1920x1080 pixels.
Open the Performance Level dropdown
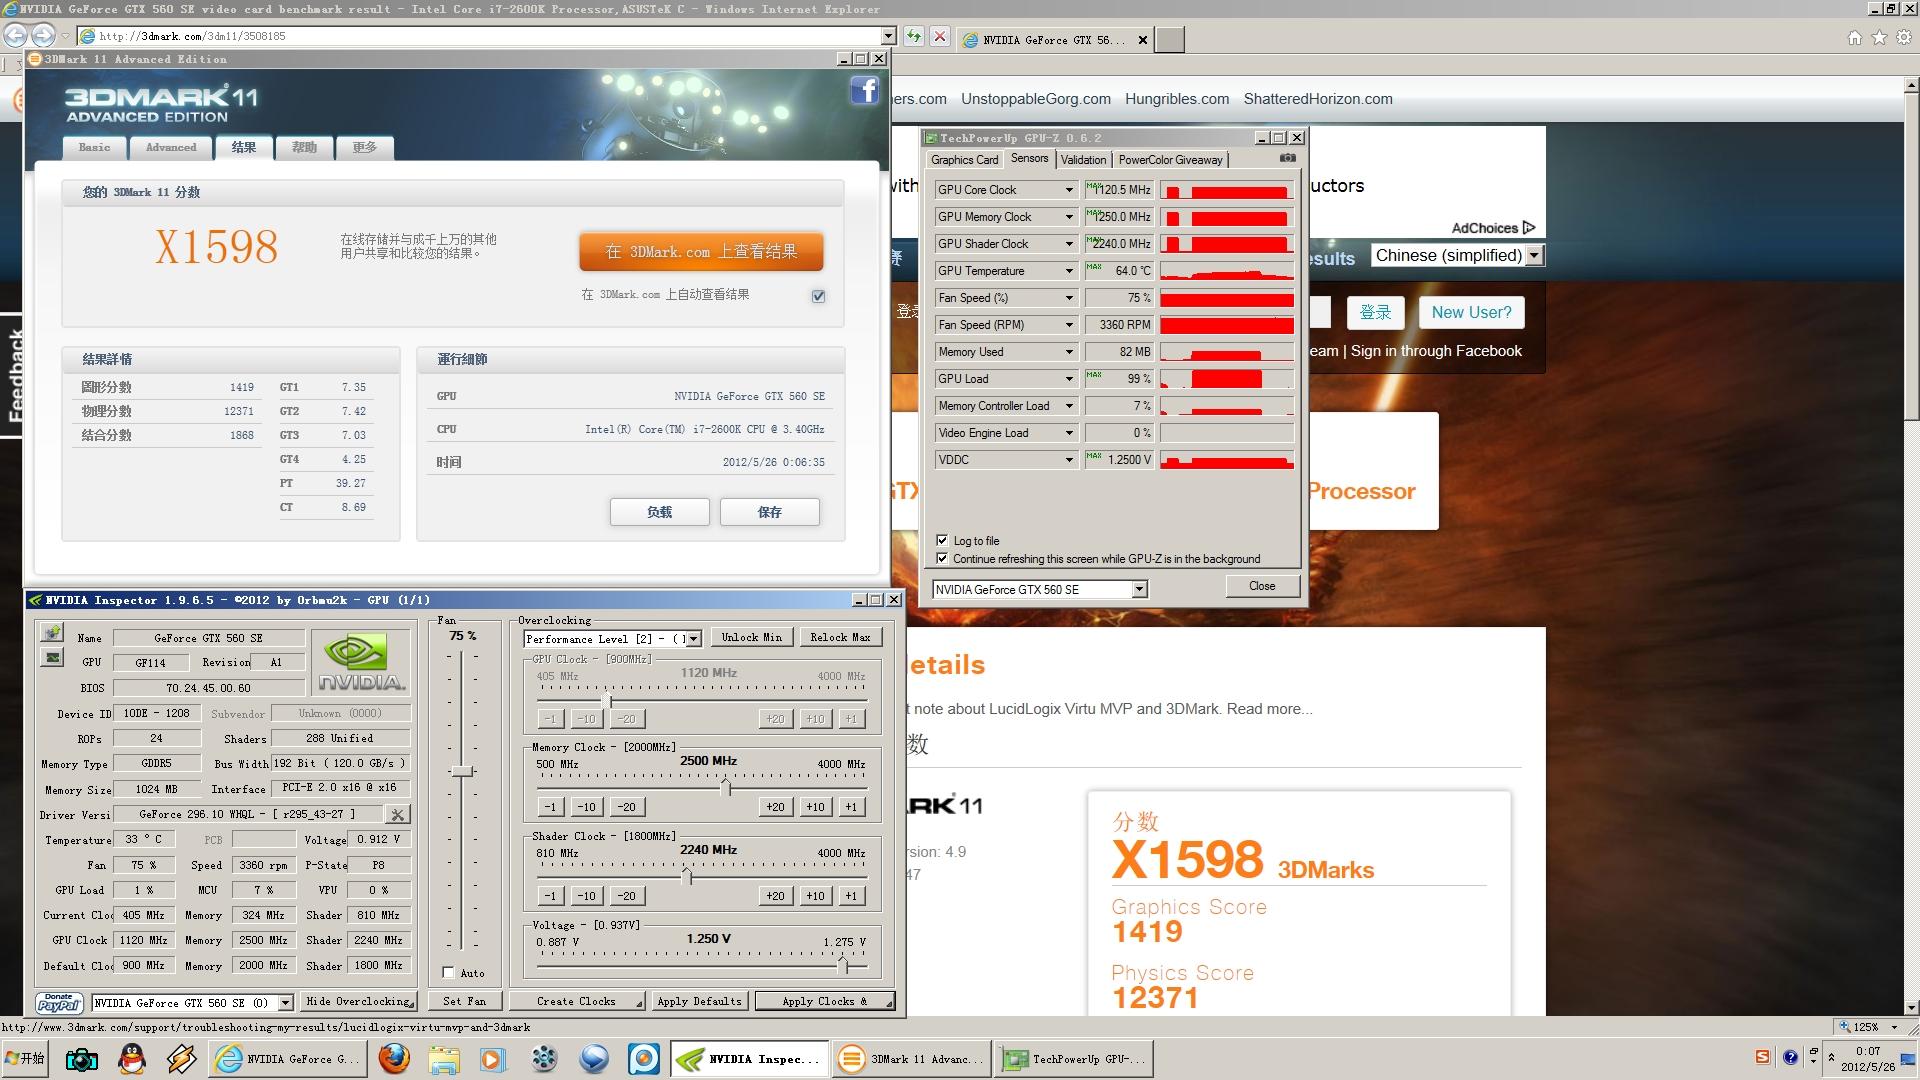tap(694, 639)
